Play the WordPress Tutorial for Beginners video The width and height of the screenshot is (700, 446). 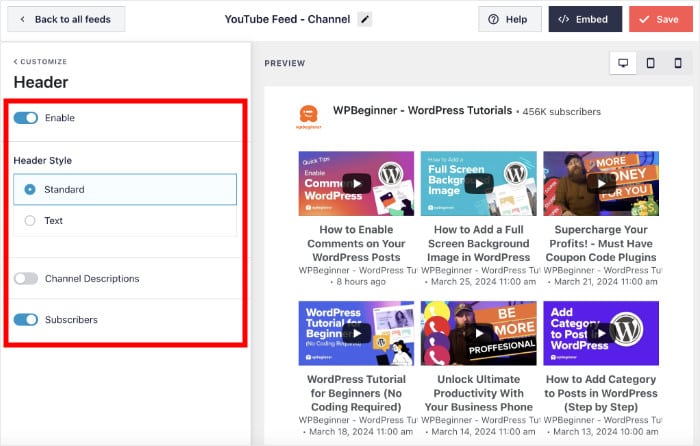(x=356, y=333)
